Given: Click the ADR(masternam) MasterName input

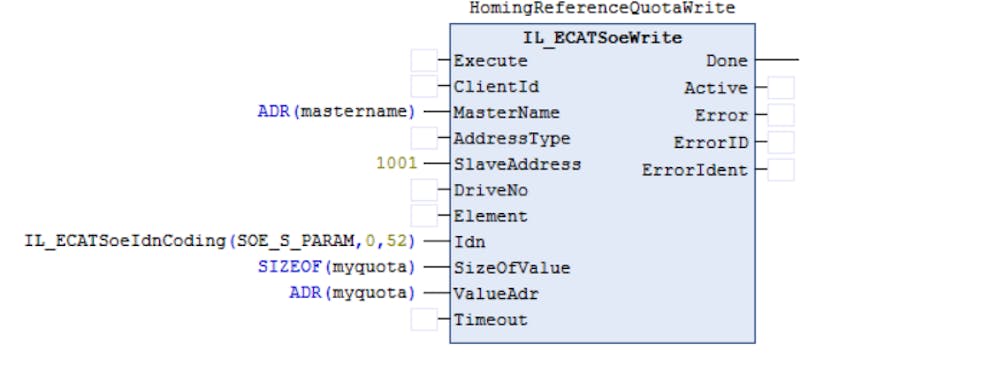Looking at the screenshot, I should (336, 112).
